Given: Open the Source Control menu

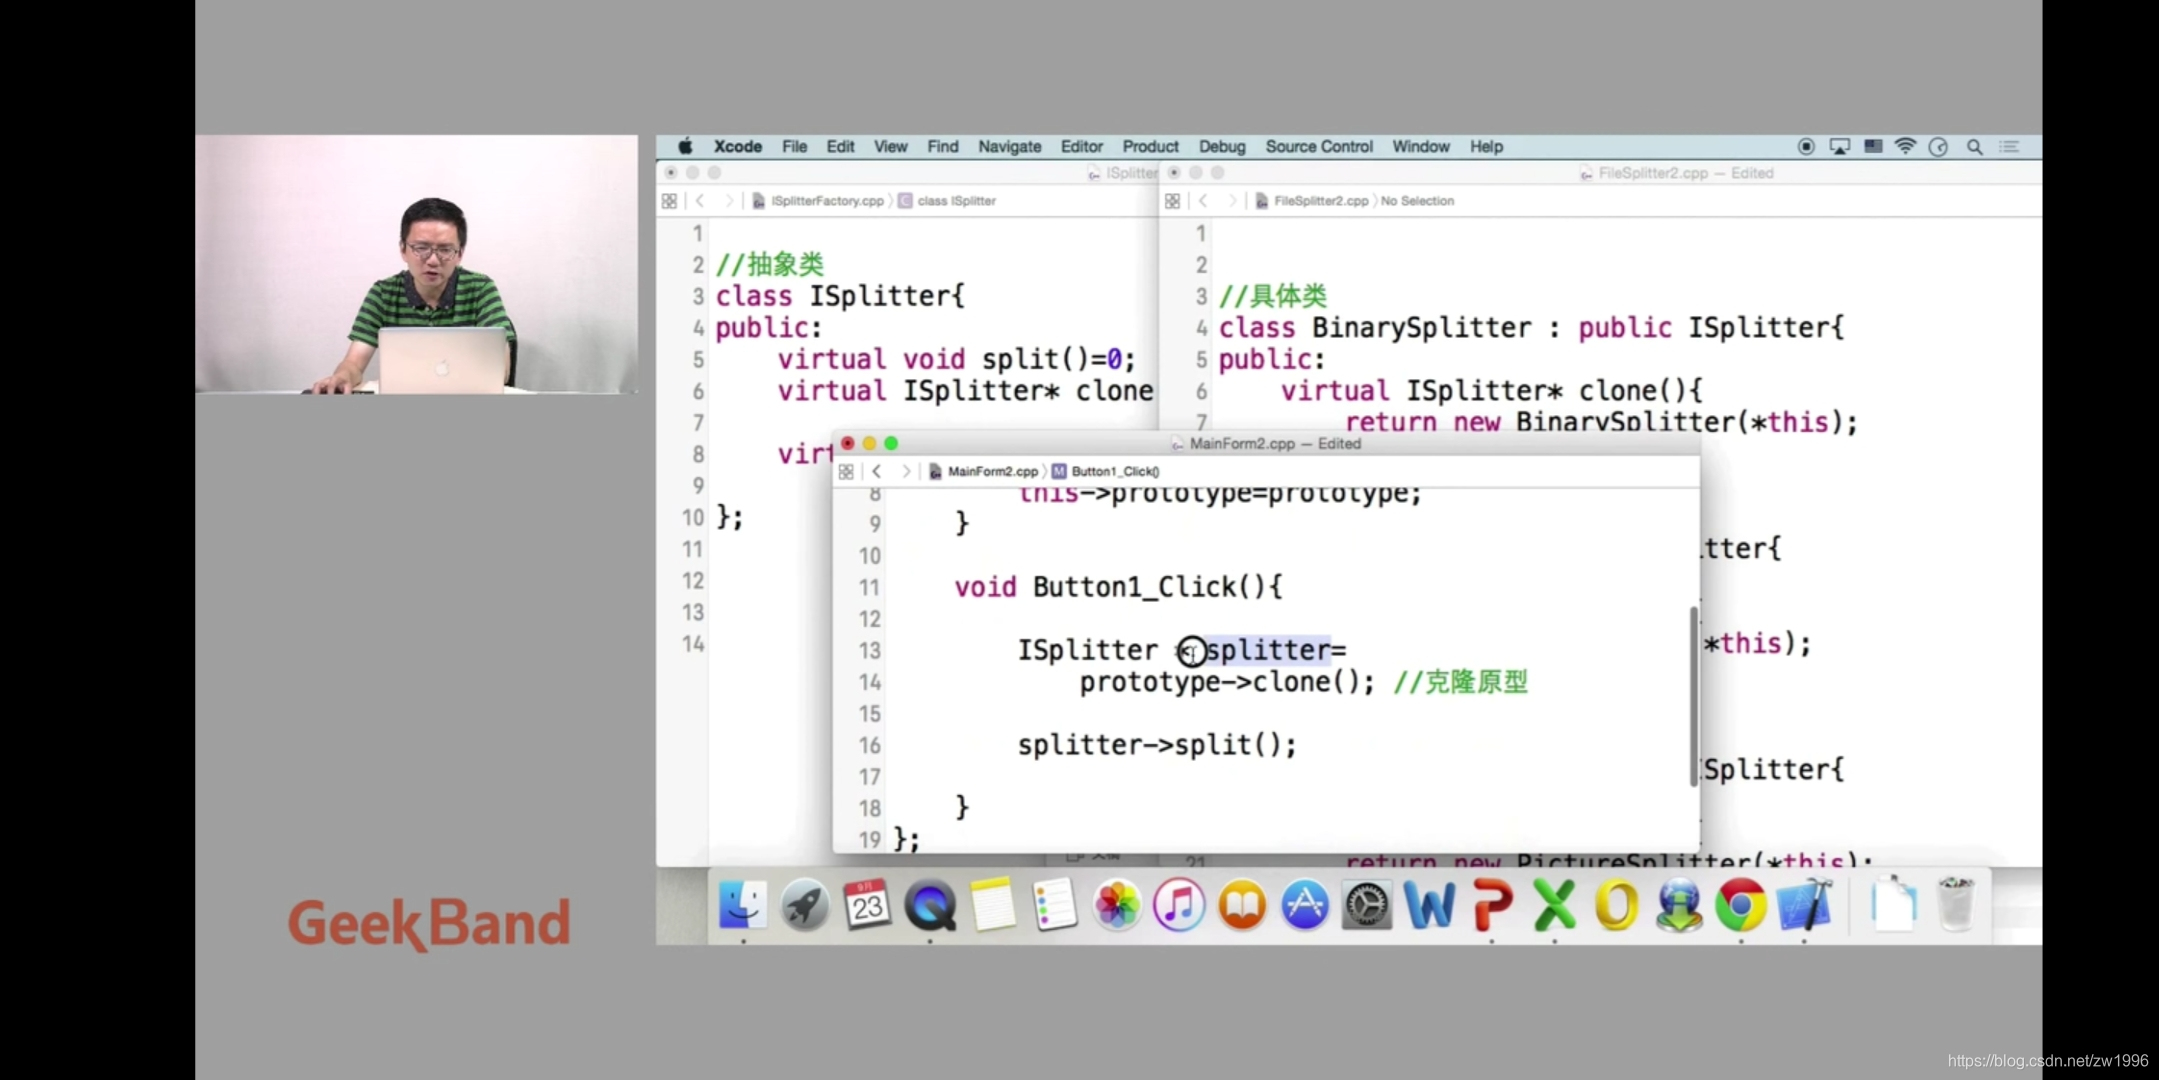Looking at the screenshot, I should click(1318, 147).
